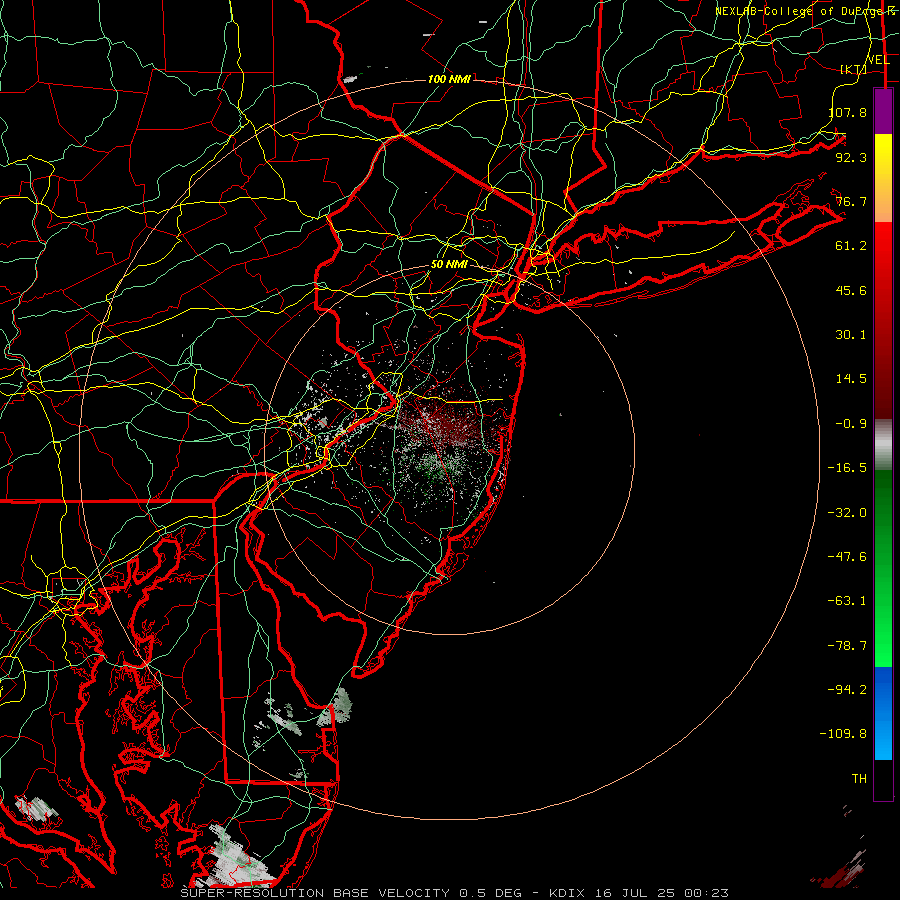The image size is (900, 900).
Task: Click the VEL legend title
Action: [x=878, y=60]
